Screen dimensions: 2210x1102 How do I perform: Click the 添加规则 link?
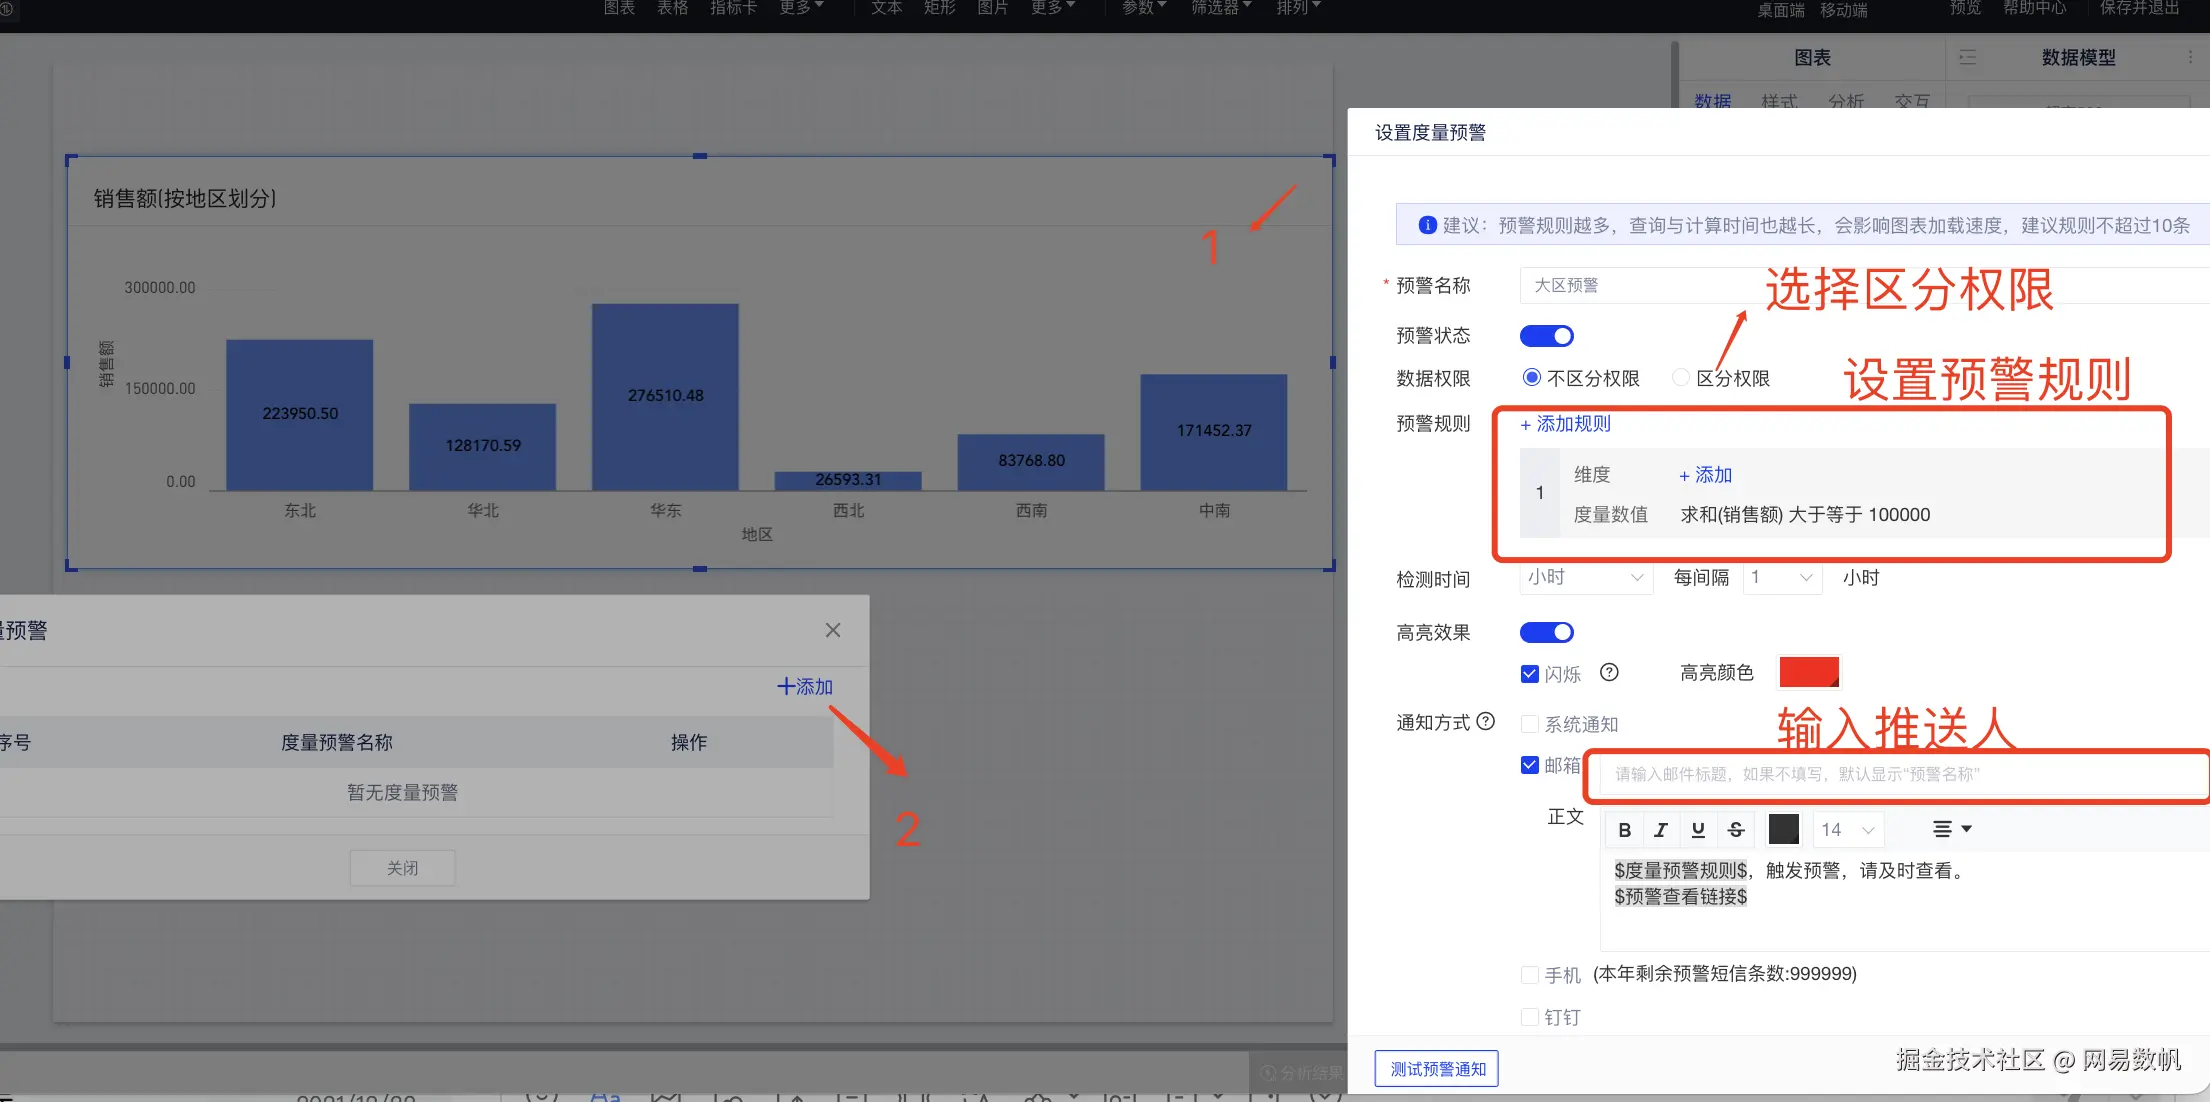click(x=1566, y=424)
